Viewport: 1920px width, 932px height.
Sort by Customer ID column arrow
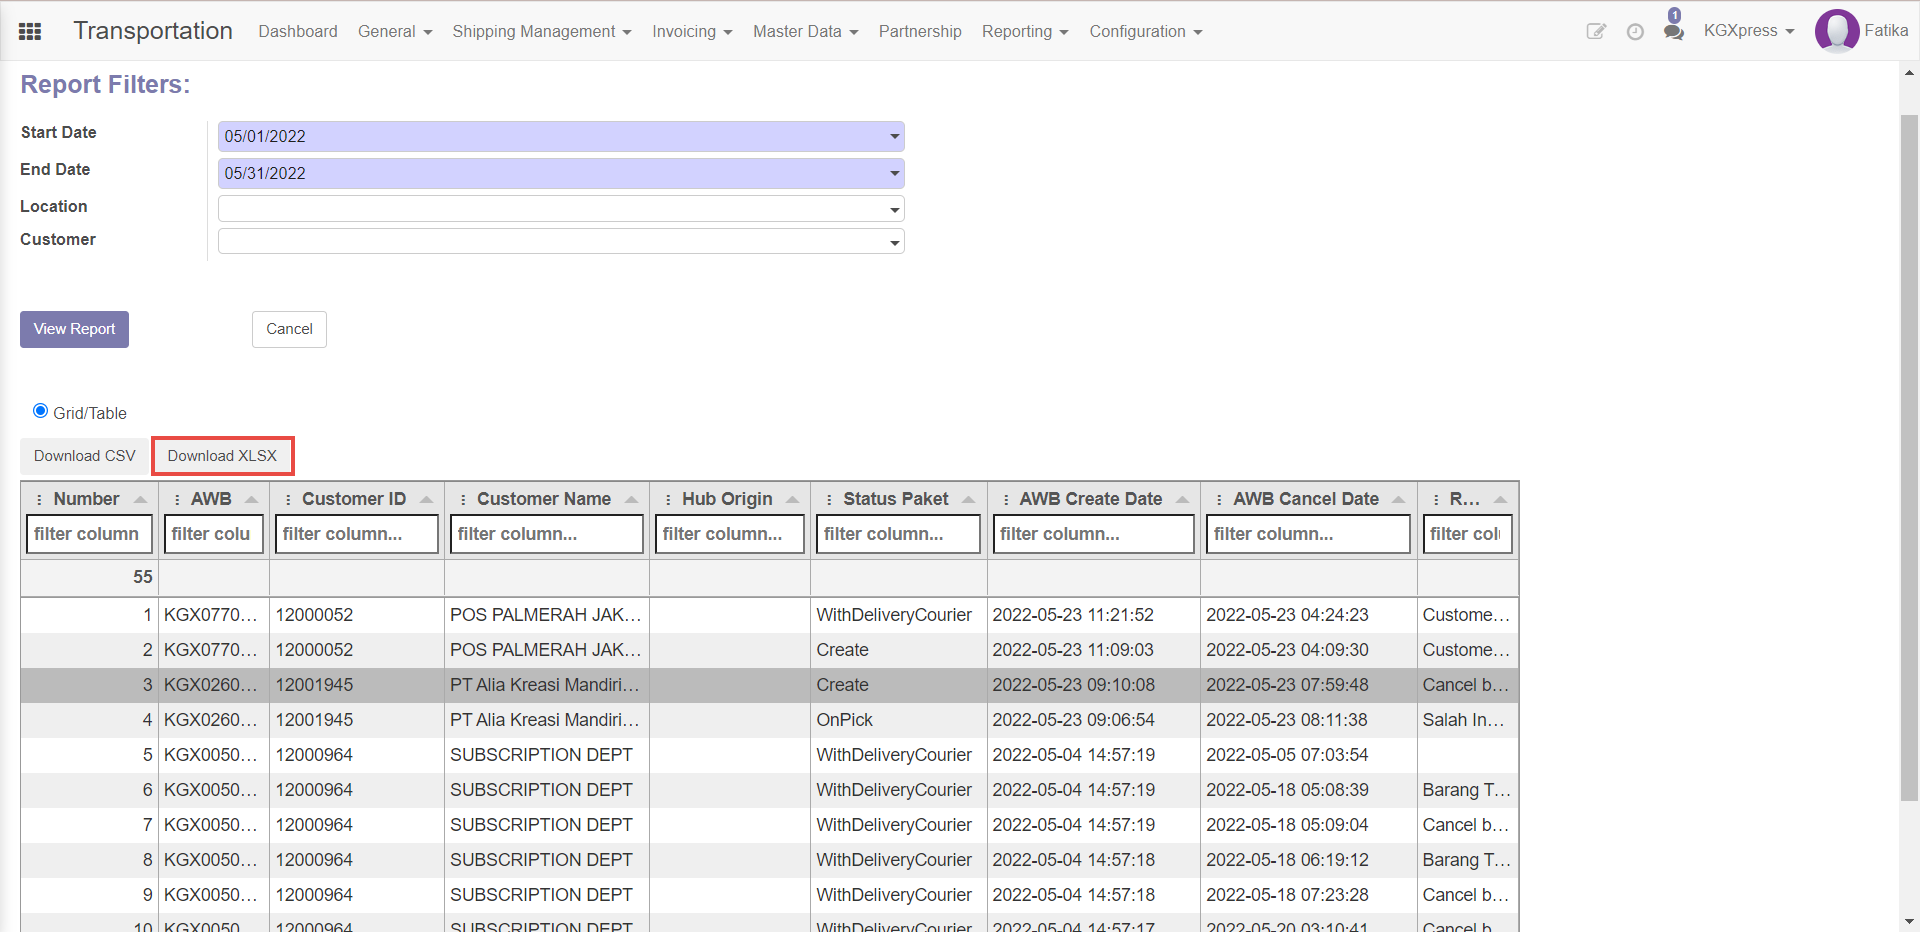[426, 499]
